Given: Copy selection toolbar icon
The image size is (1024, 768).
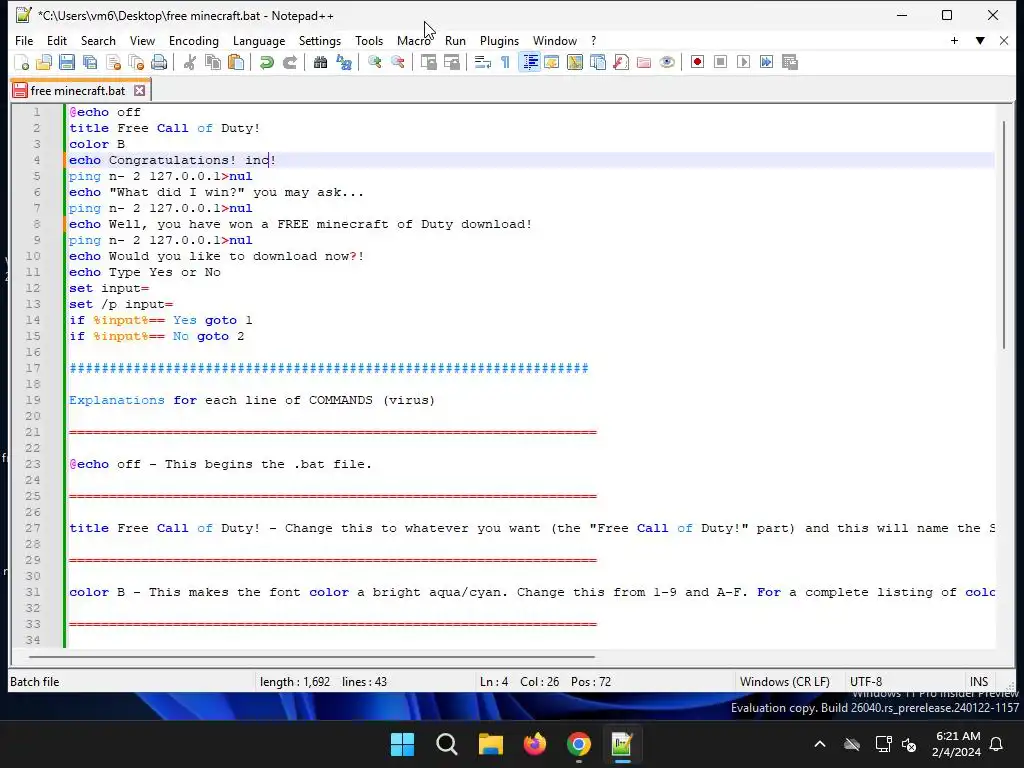Looking at the screenshot, I should click(x=213, y=62).
